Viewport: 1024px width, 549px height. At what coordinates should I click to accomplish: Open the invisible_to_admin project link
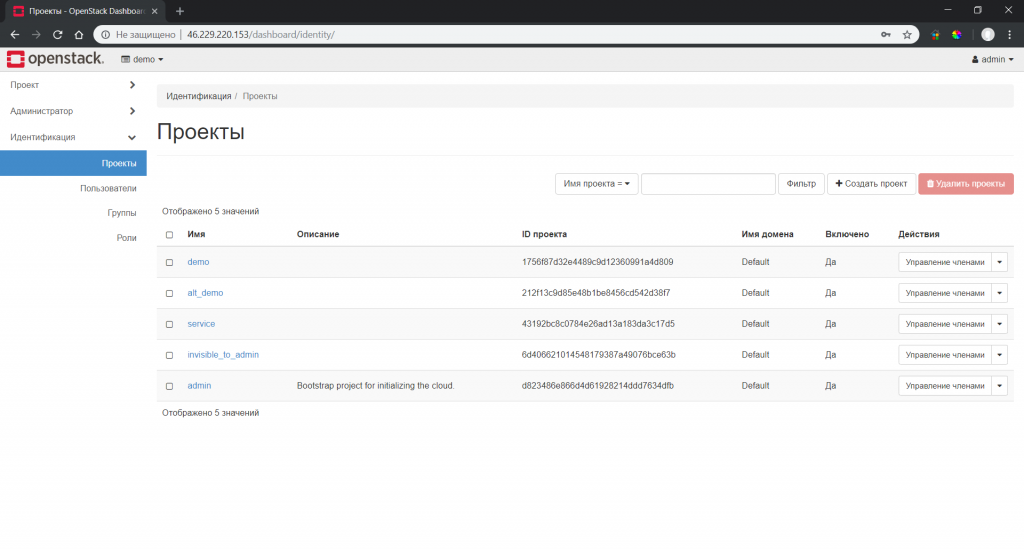click(223, 355)
